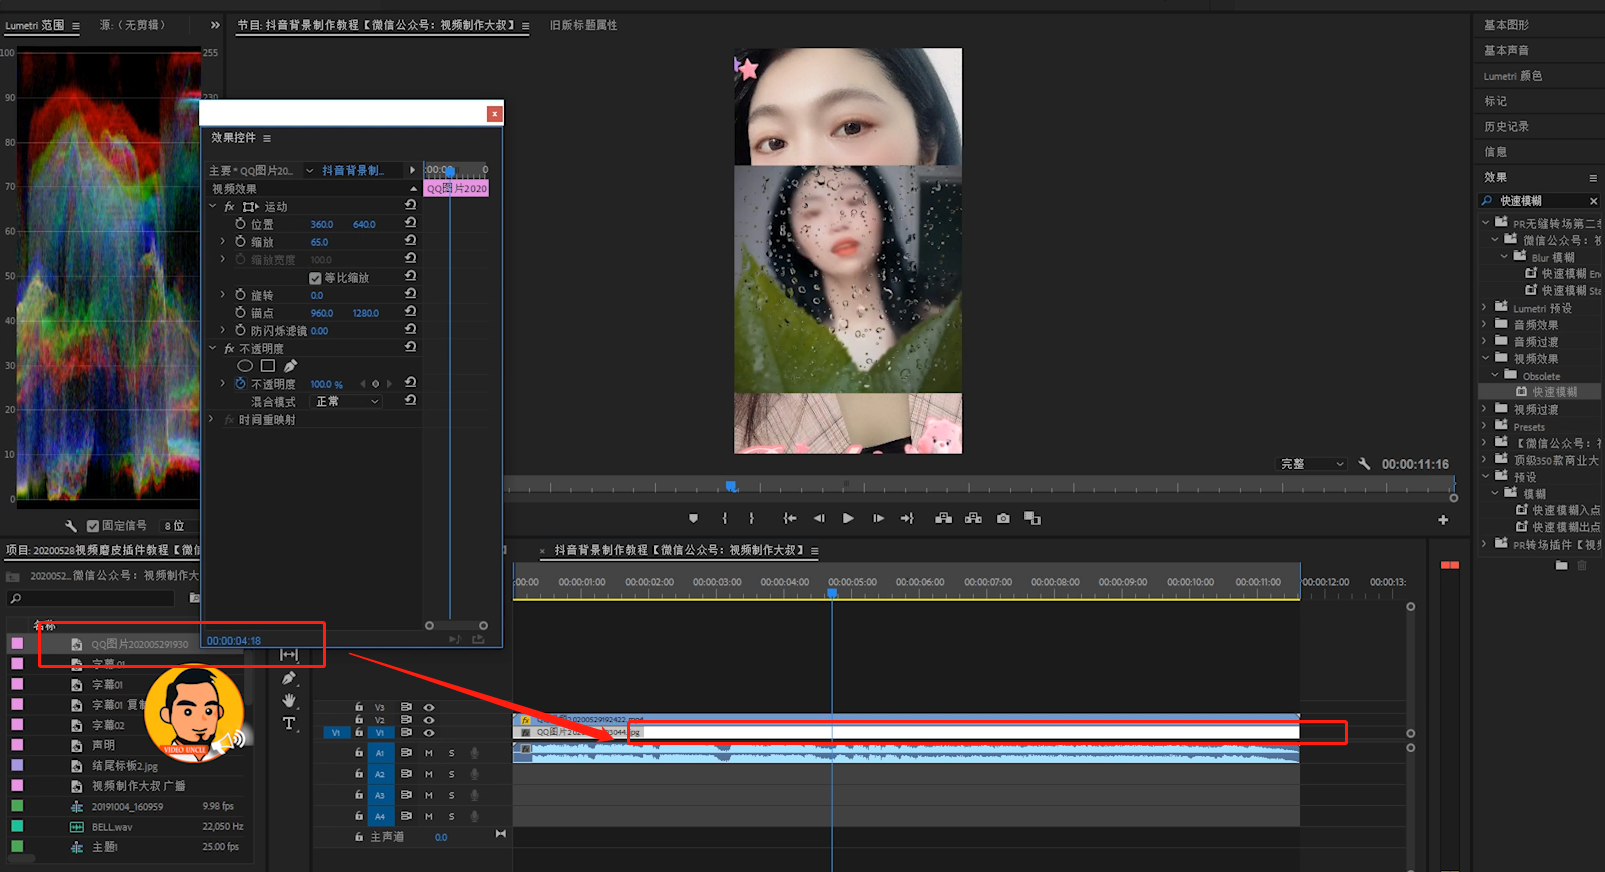The width and height of the screenshot is (1605, 872).
Task: Click the position X value 360.0
Action: tap(322, 224)
